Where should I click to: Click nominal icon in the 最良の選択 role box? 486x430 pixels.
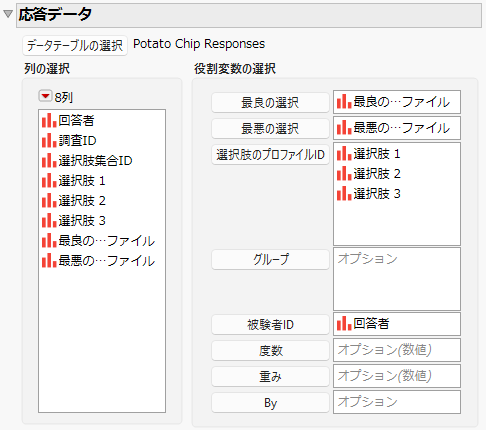click(x=344, y=102)
